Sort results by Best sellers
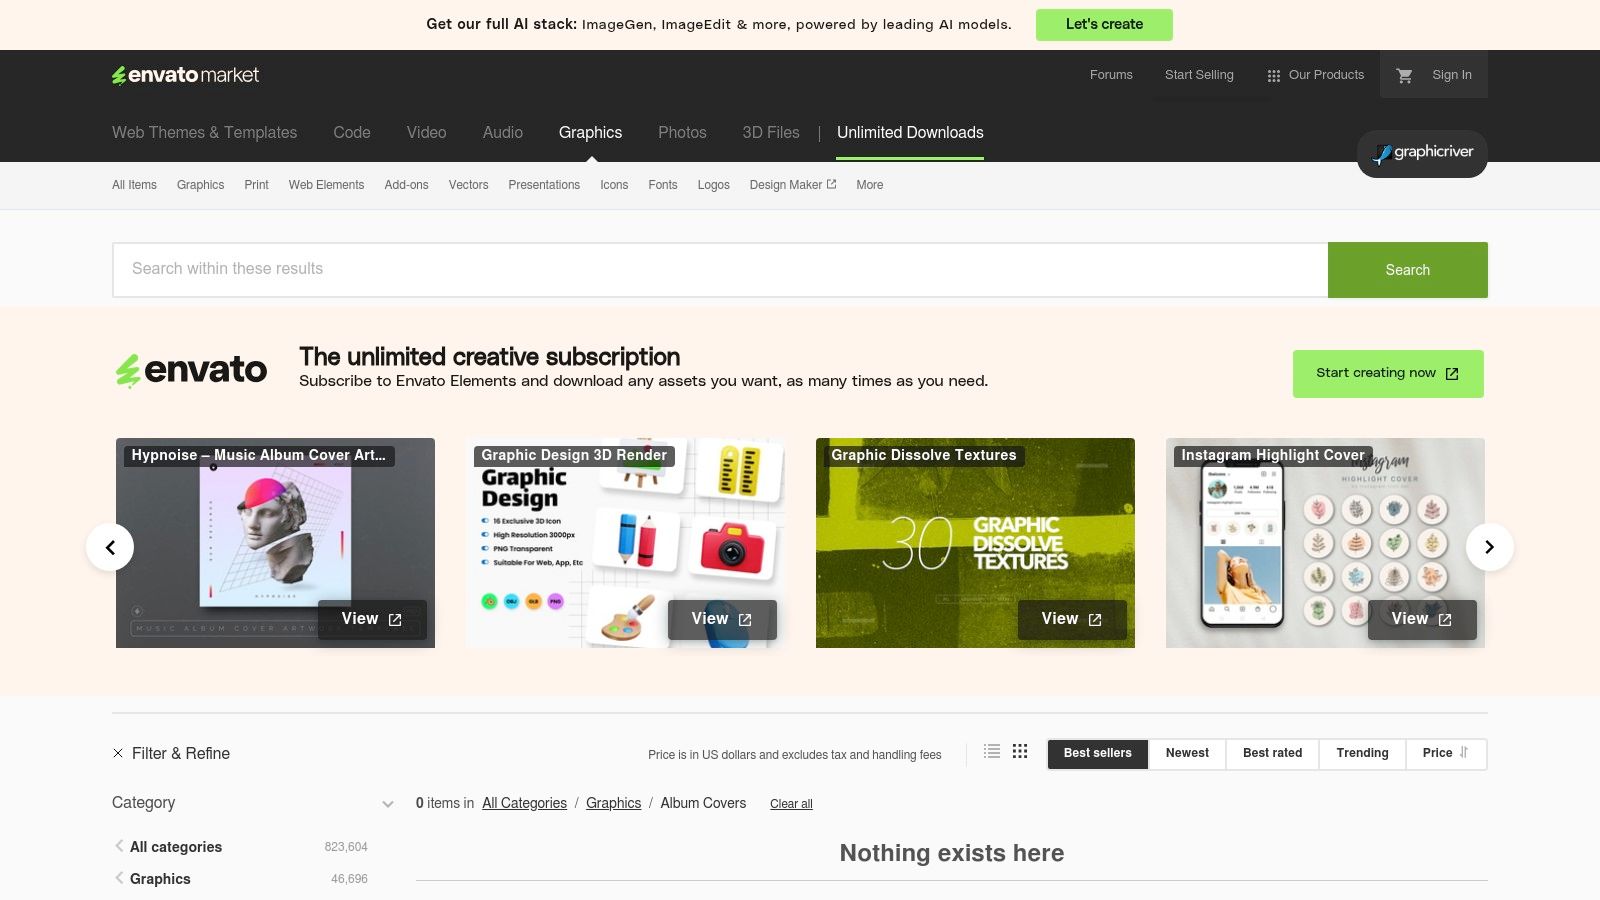1600x900 pixels. [x=1097, y=754]
